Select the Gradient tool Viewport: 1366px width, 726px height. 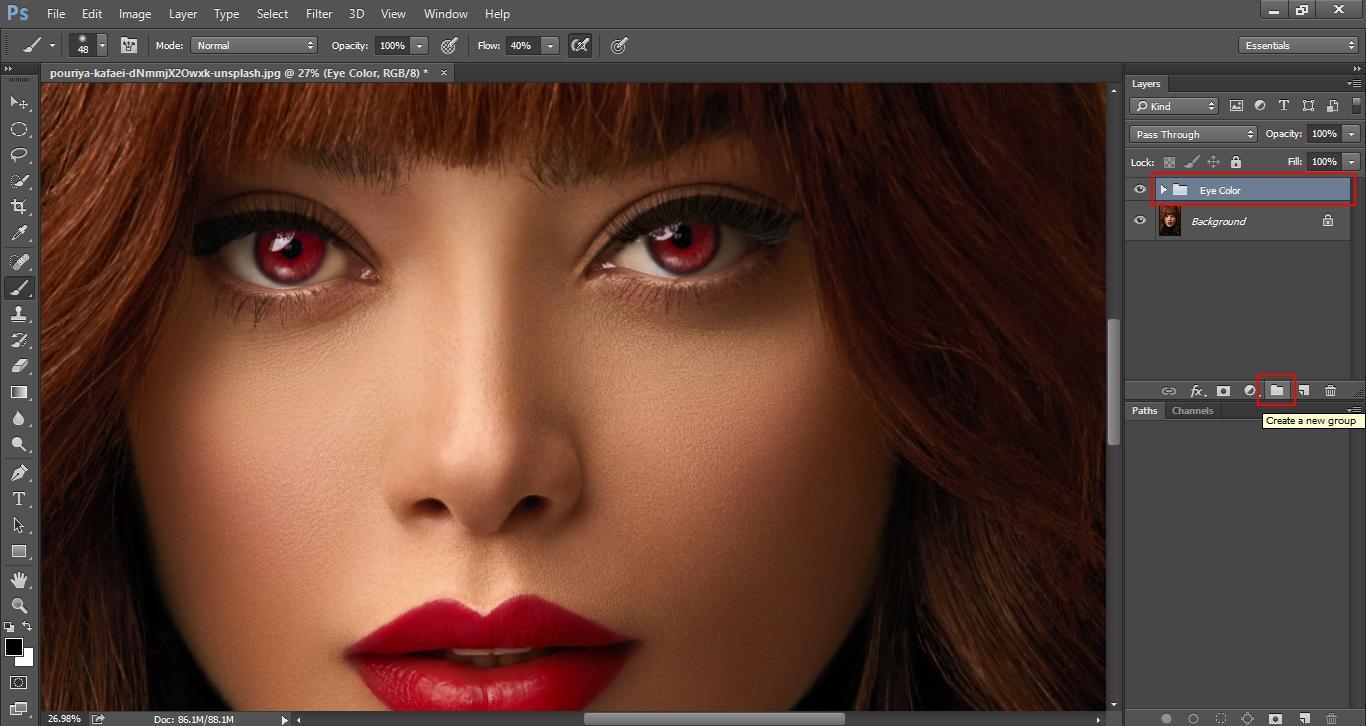tap(19, 392)
